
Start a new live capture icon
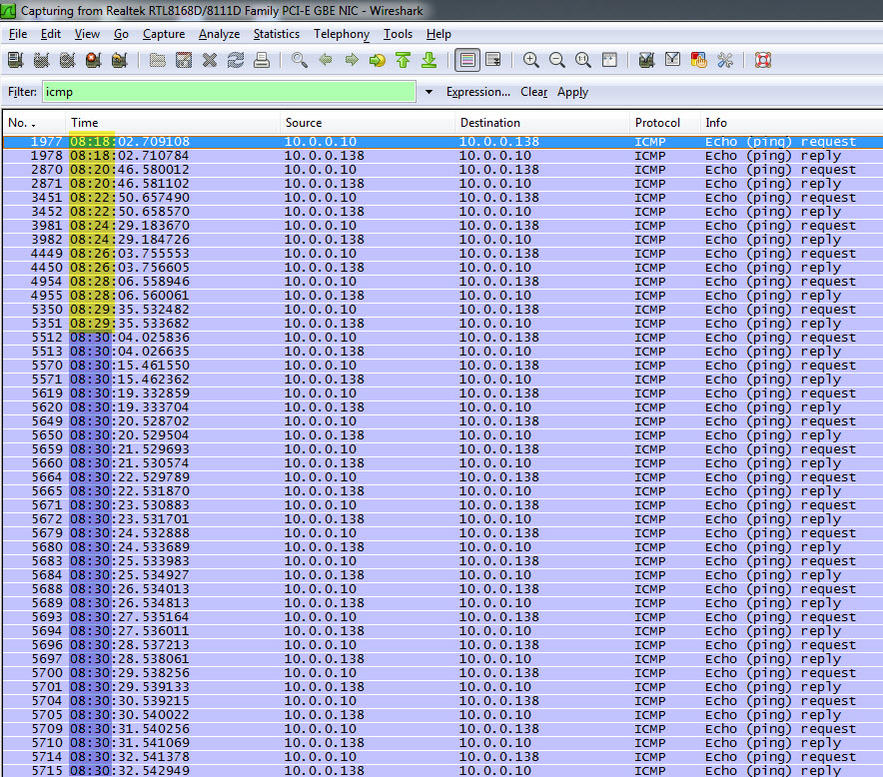[68, 60]
